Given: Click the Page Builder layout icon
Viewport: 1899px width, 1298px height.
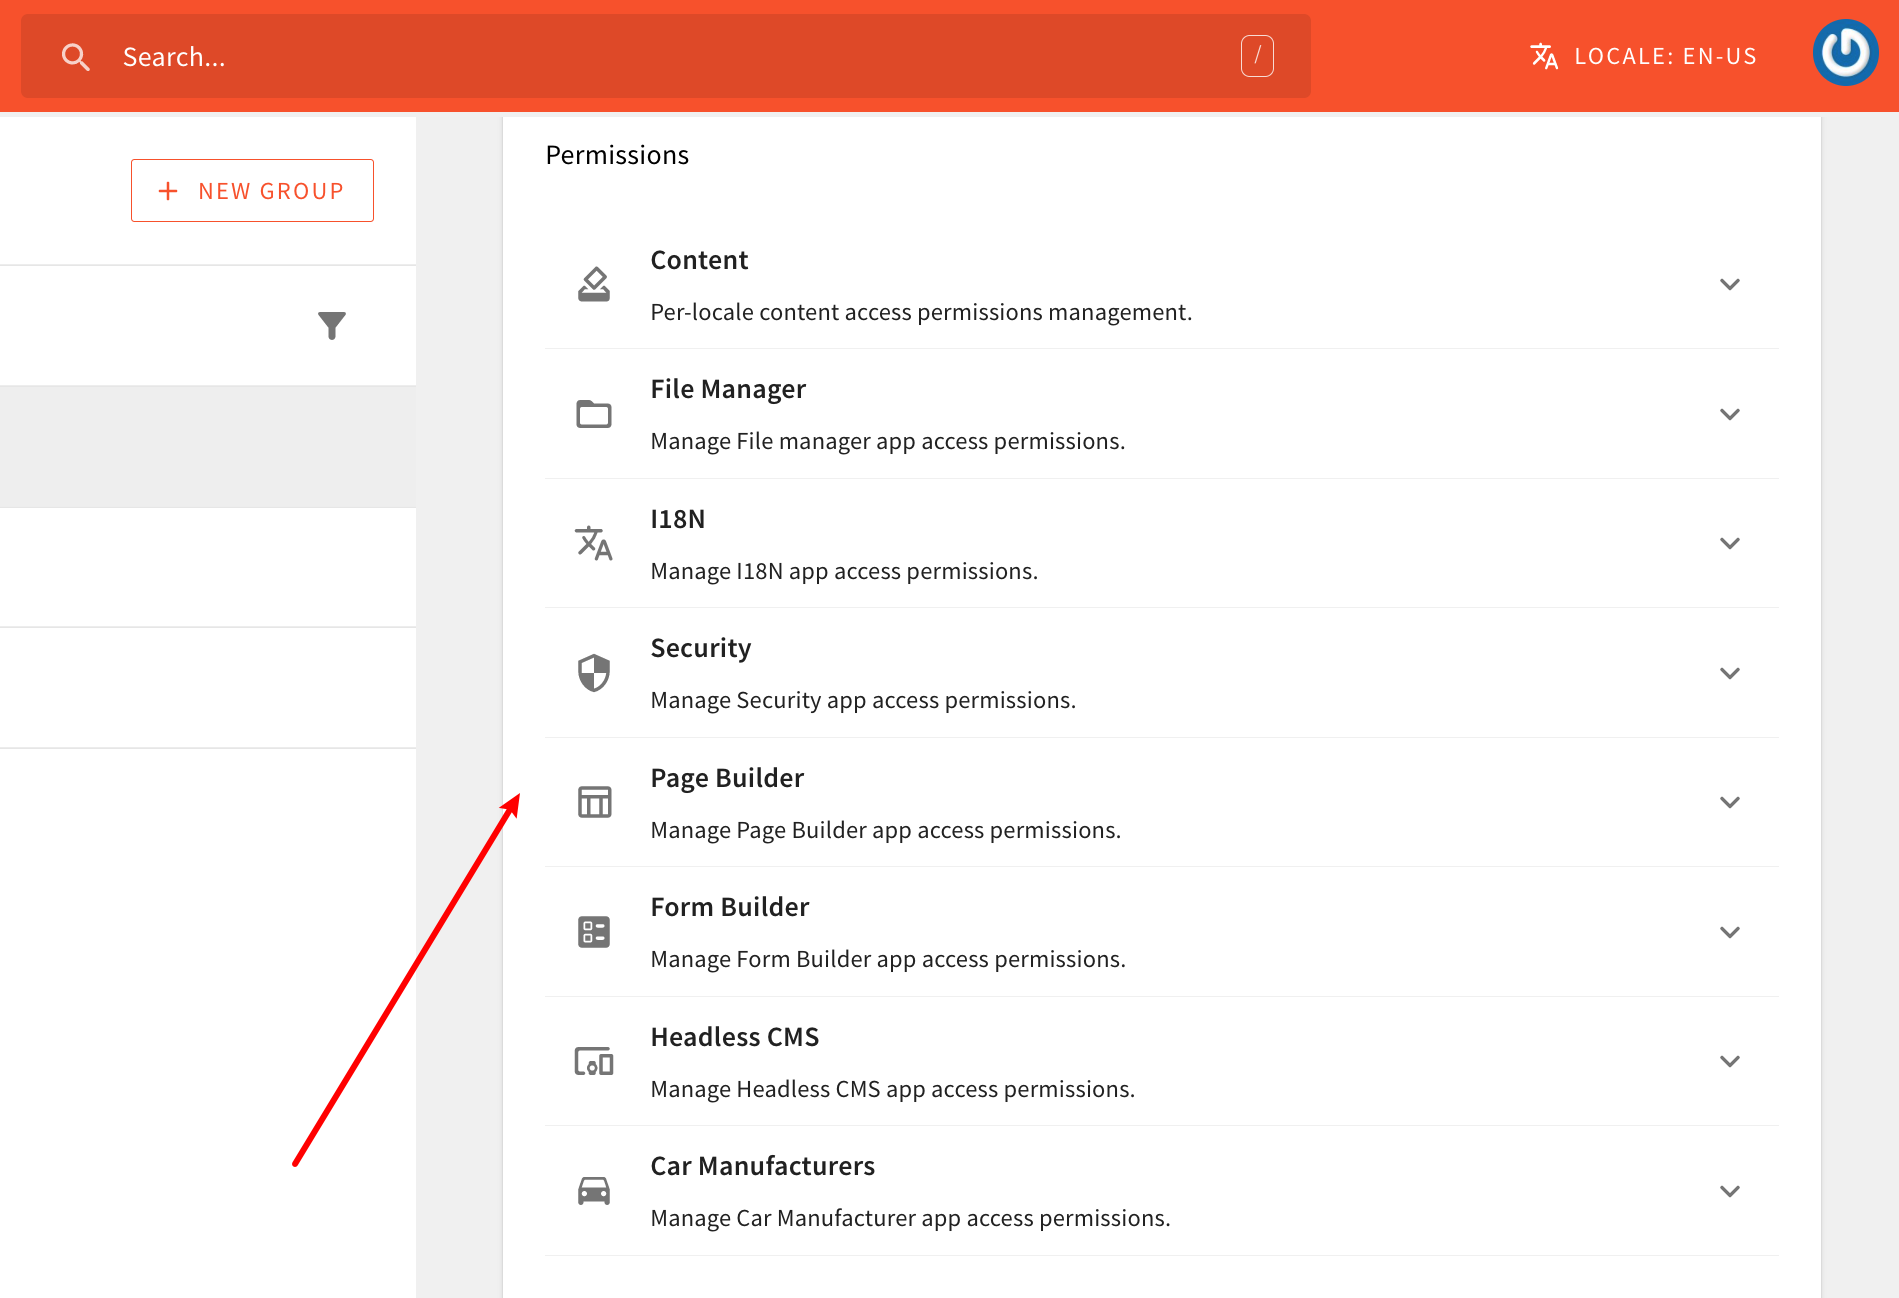Looking at the screenshot, I should 594,802.
